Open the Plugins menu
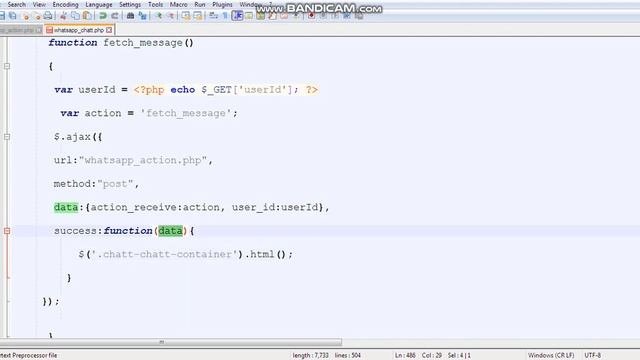Image resolution: width=640 pixels, height=360 pixels. click(222, 4)
